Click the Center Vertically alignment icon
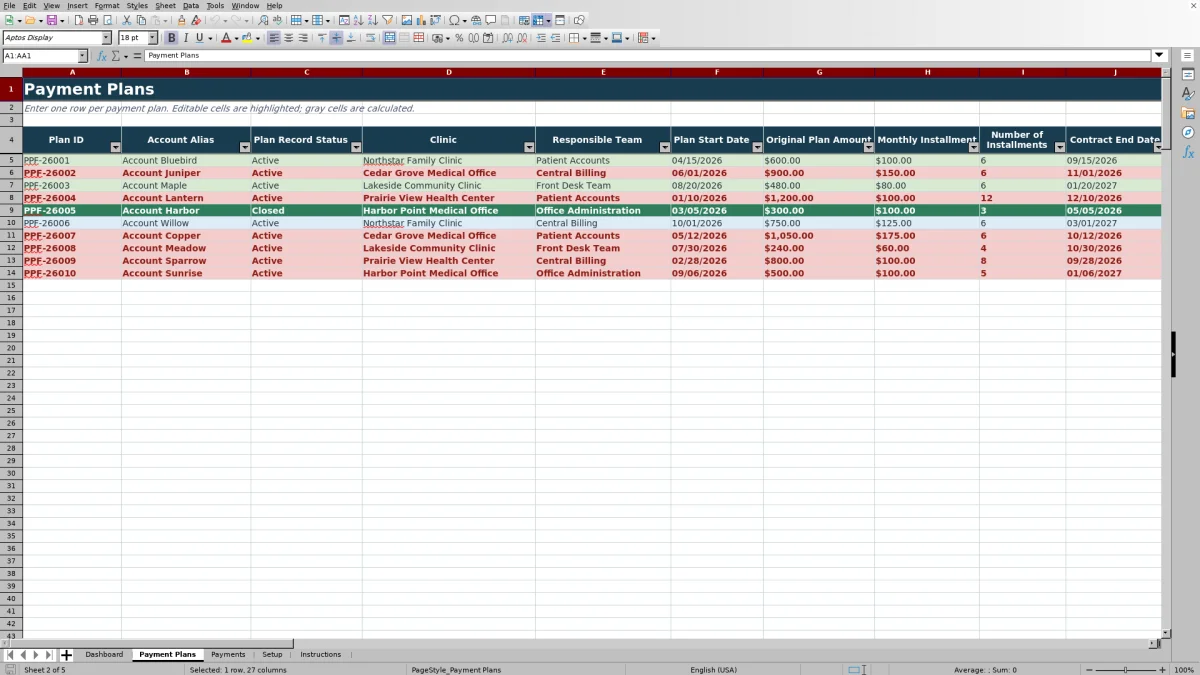Image resolution: width=1200 pixels, height=675 pixels. pos(336,38)
